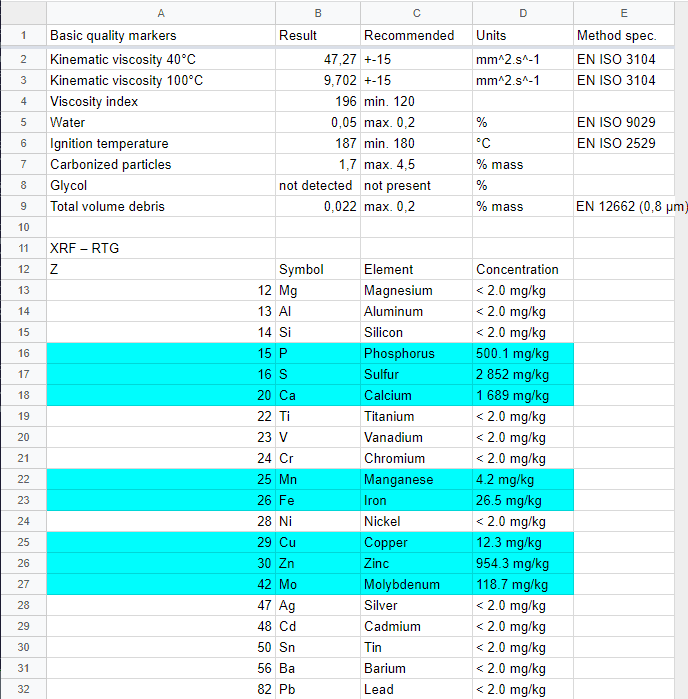Select the 'Titanium' cell
This screenshot has height=699, width=688.
click(x=416, y=416)
